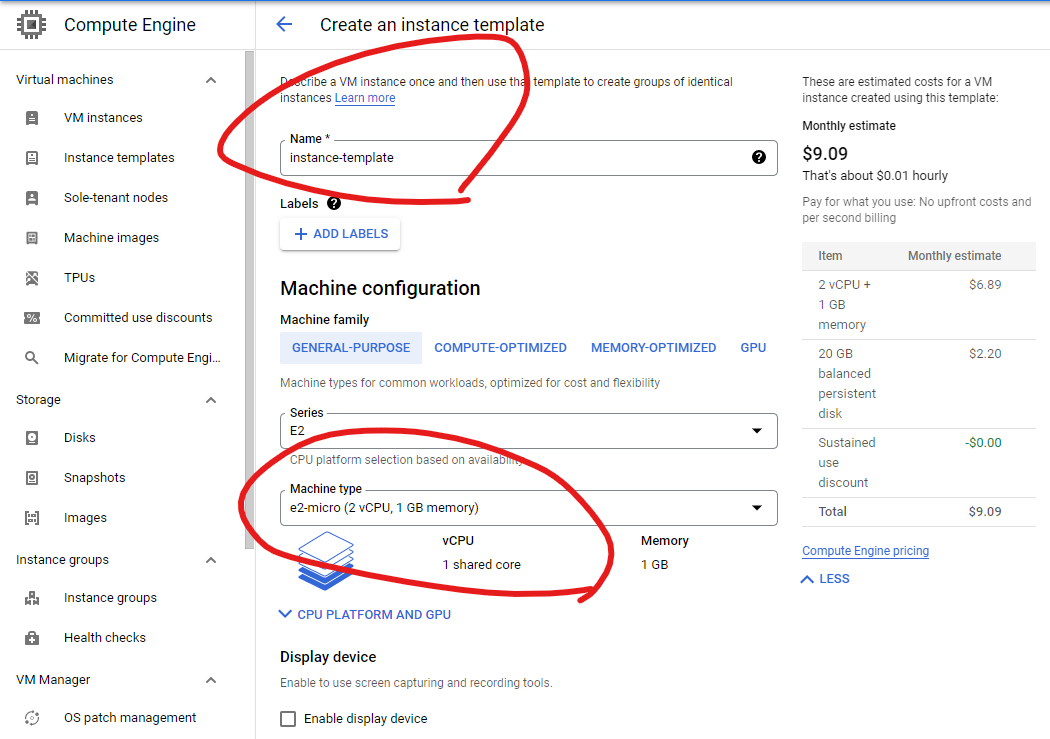Open help tooltip in the Name field

coord(759,157)
